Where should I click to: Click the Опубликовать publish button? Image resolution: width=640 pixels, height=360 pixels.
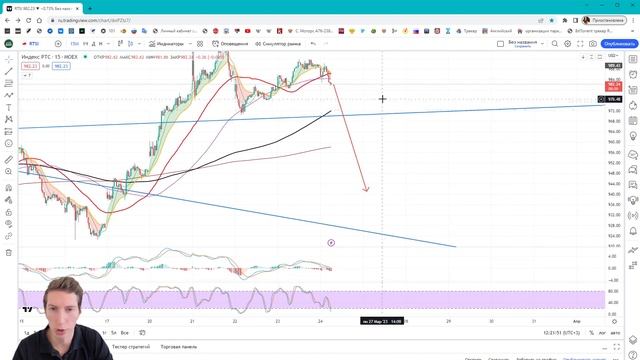point(619,44)
